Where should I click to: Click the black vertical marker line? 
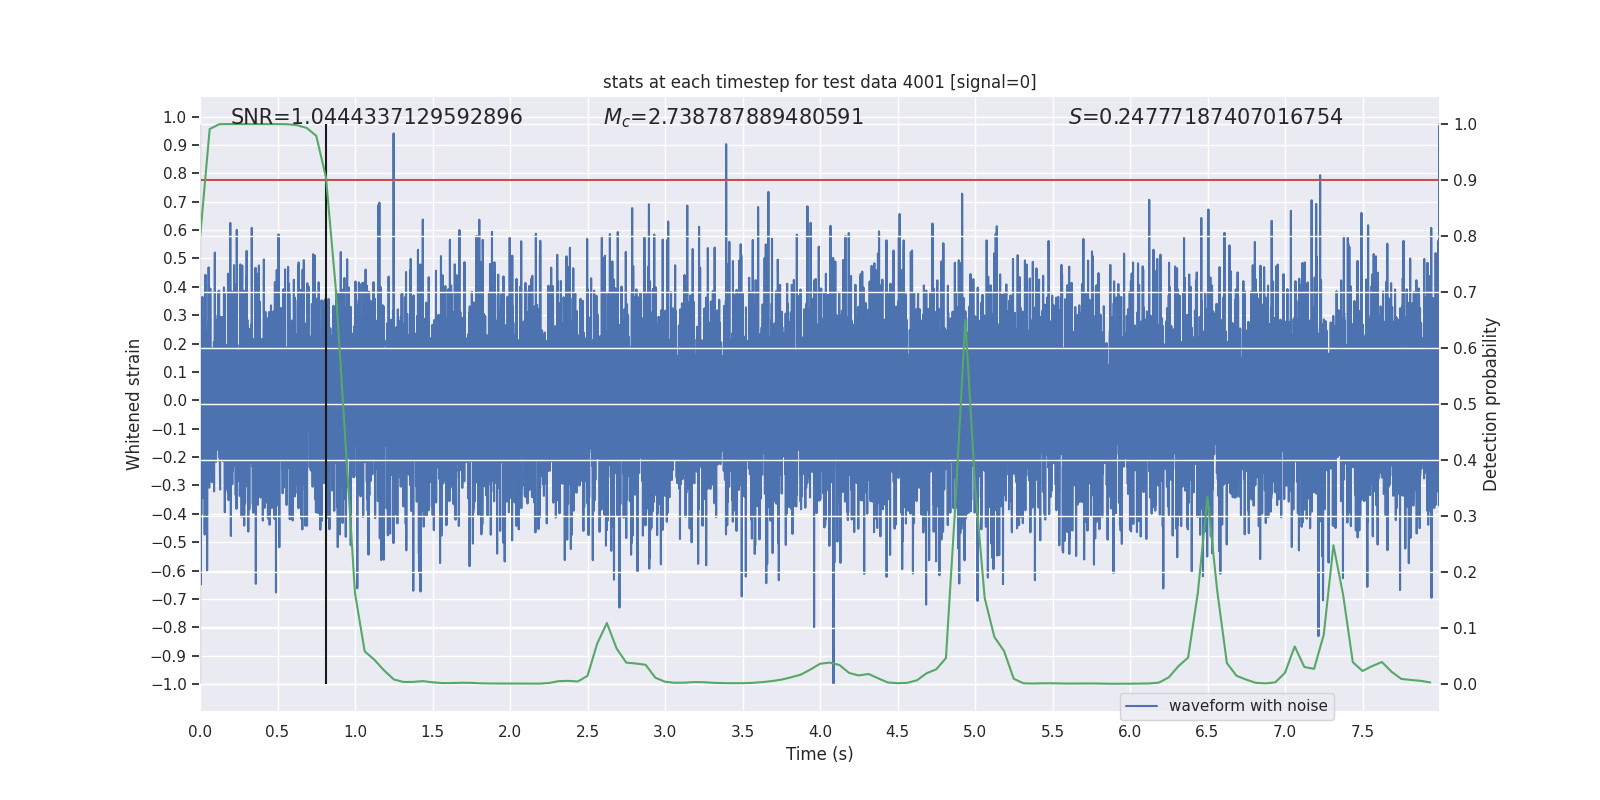pyautogui.click(x=326, y=404)
